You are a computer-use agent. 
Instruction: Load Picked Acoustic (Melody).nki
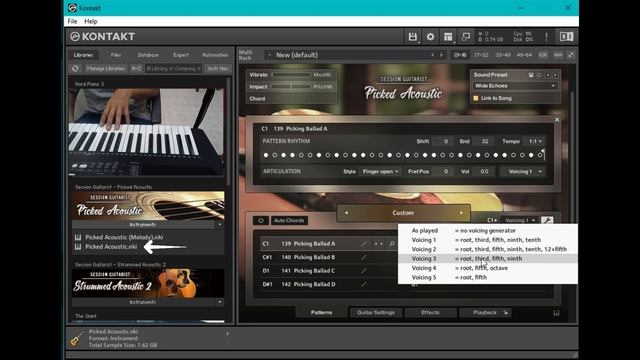coord(124,237)
